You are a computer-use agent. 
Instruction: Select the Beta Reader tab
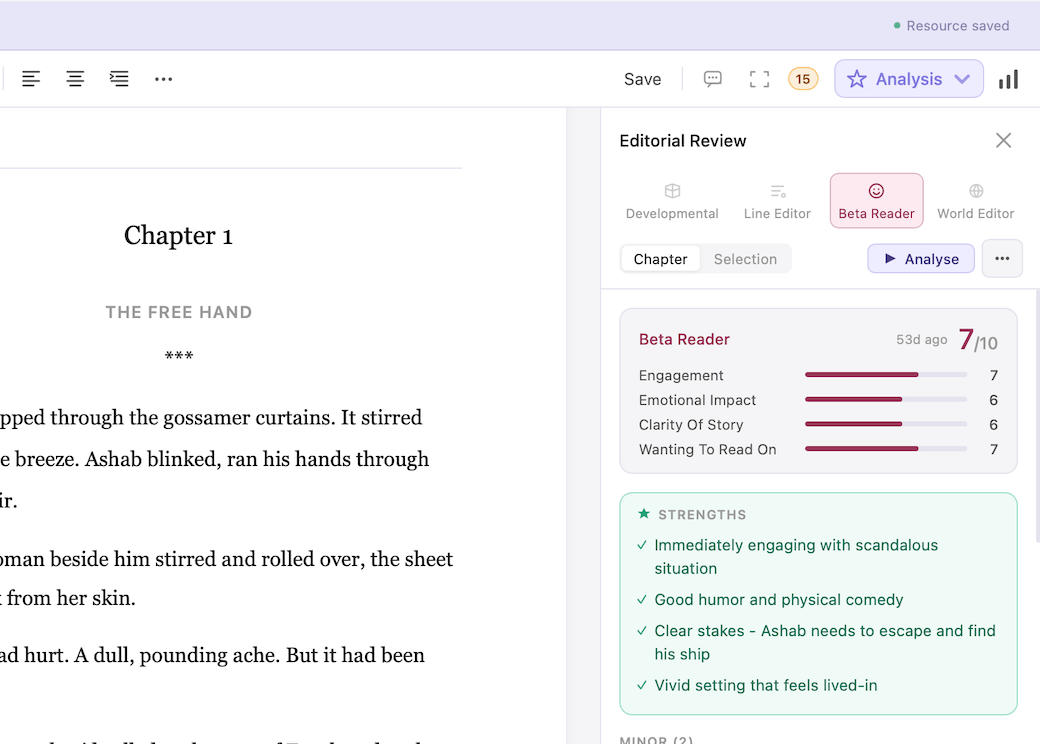(x=876, y=201)
